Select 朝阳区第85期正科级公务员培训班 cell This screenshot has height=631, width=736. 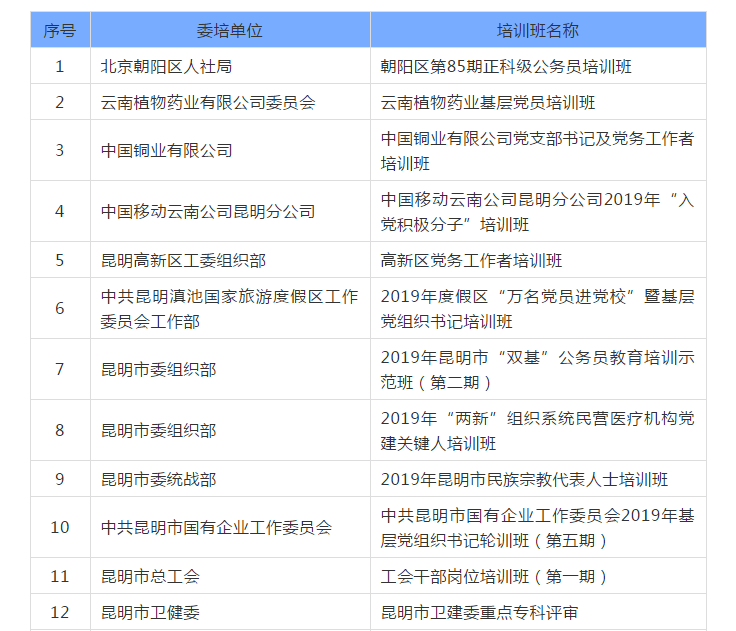coord(538,66)
